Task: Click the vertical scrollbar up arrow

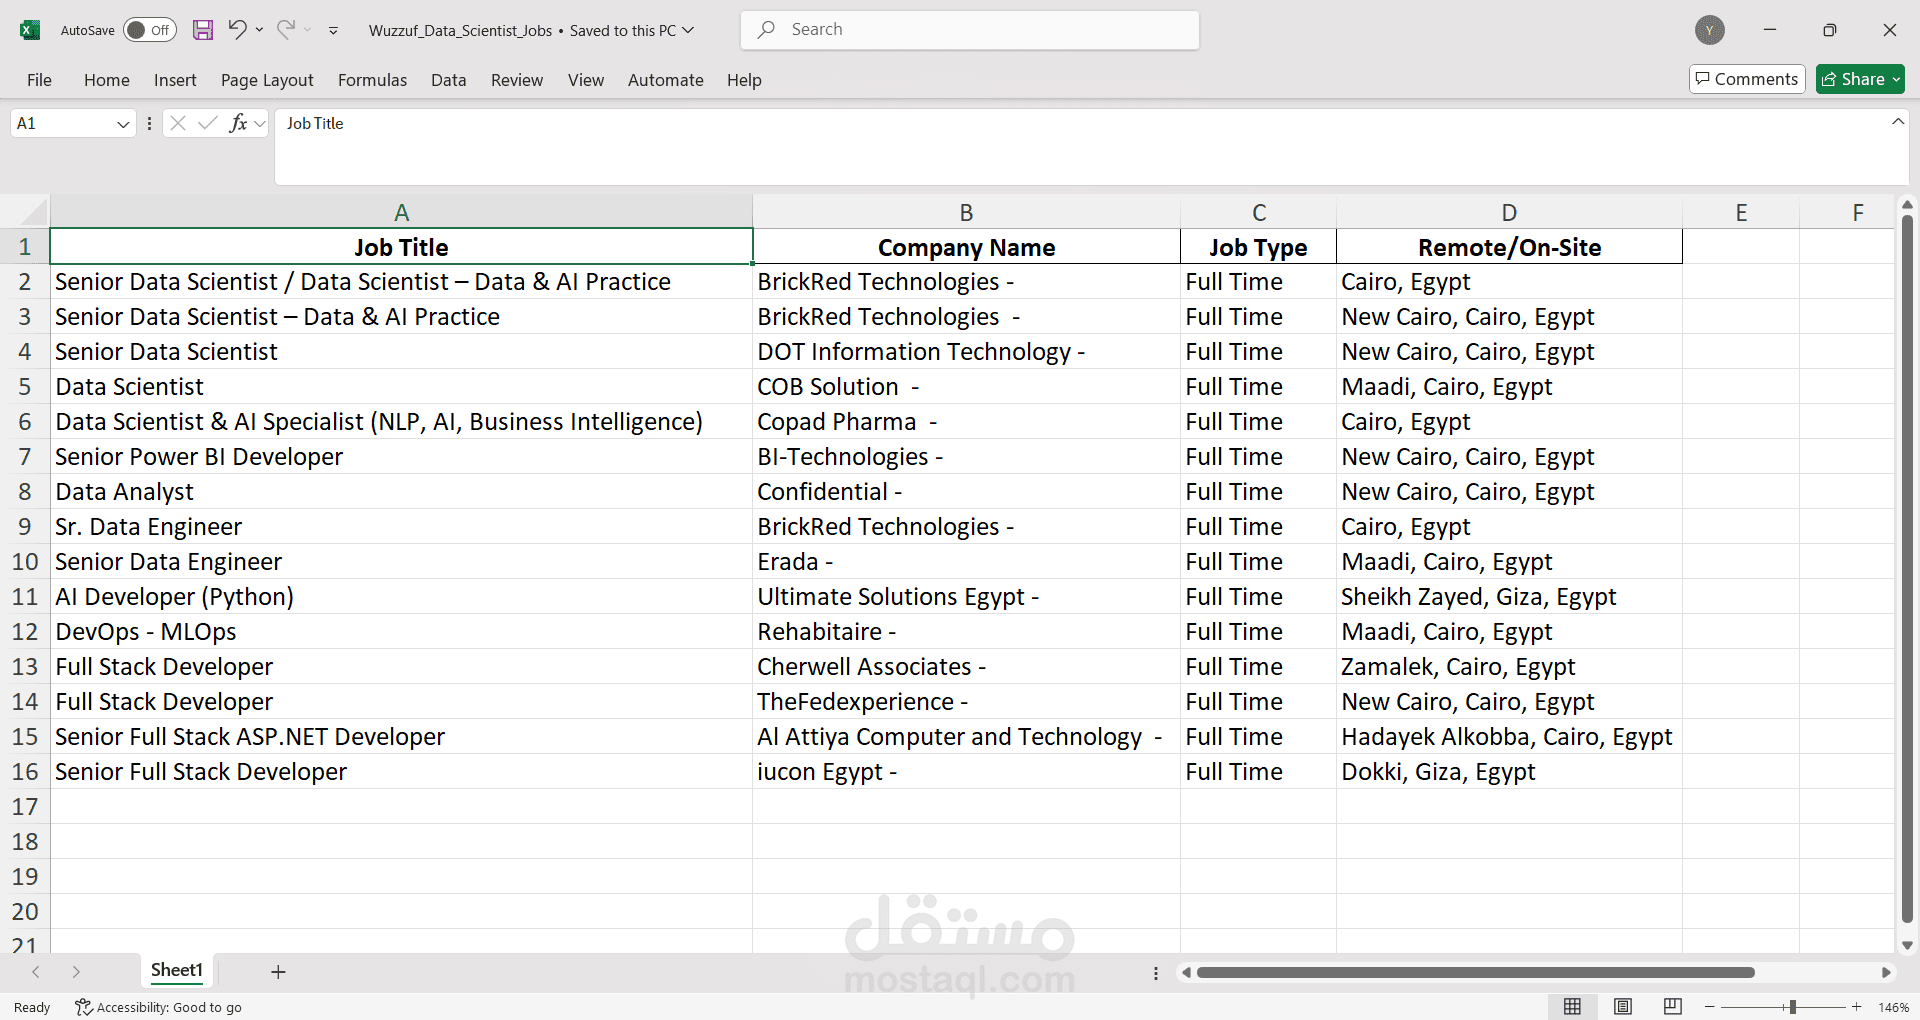Action: click(1907, 205)
